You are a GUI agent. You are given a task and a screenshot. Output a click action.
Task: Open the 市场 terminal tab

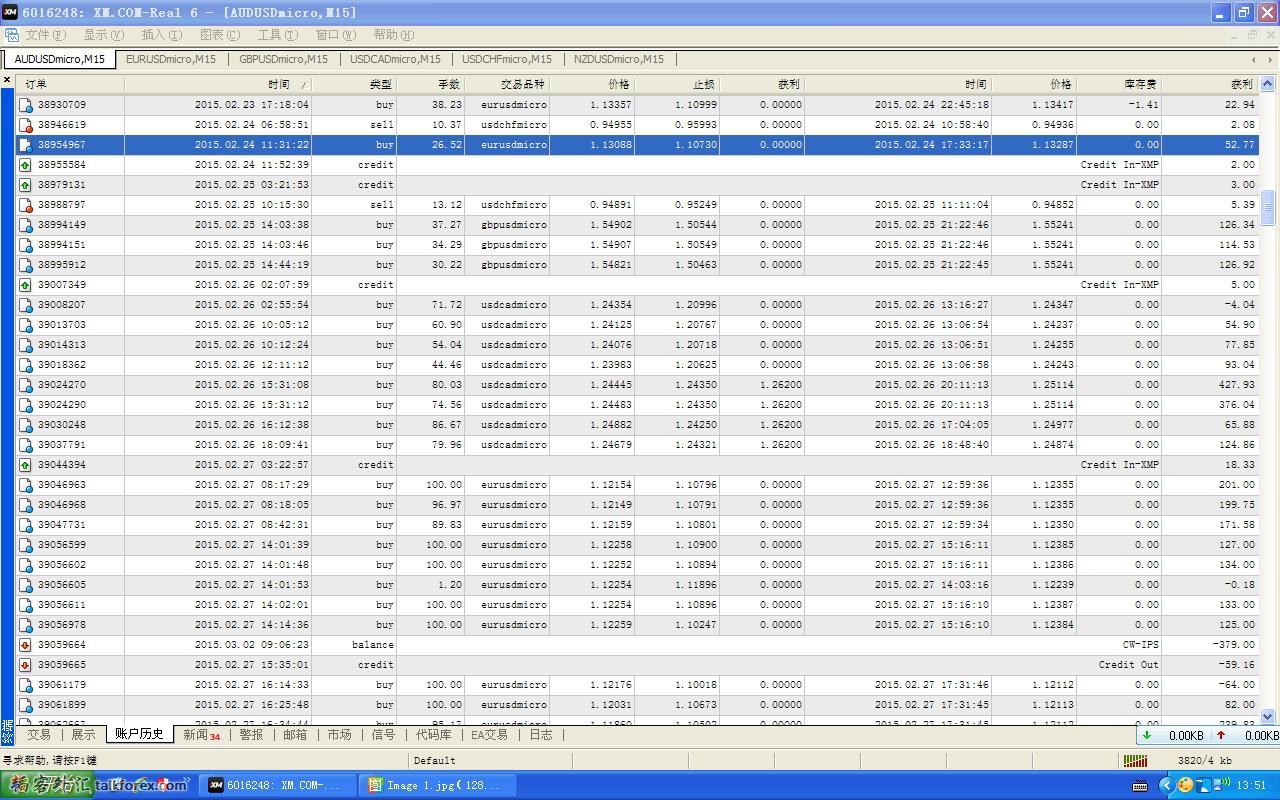(339, 734)
